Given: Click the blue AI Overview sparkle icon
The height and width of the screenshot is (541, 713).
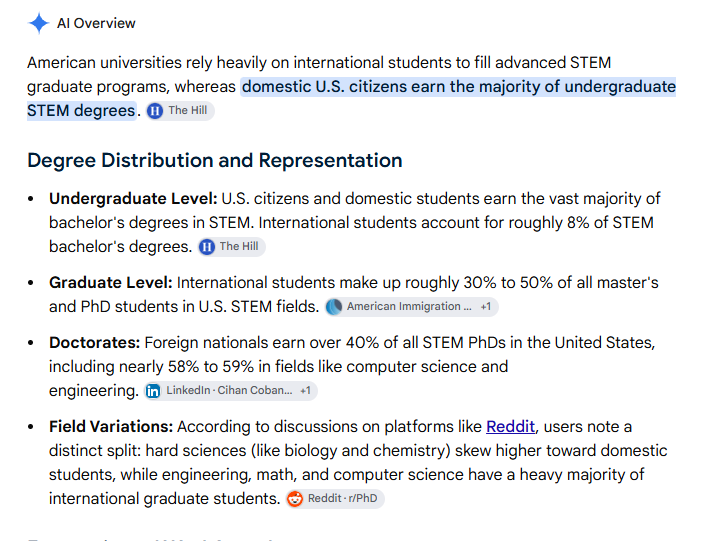Looking at the screenshot, I should tap(39, 23).
